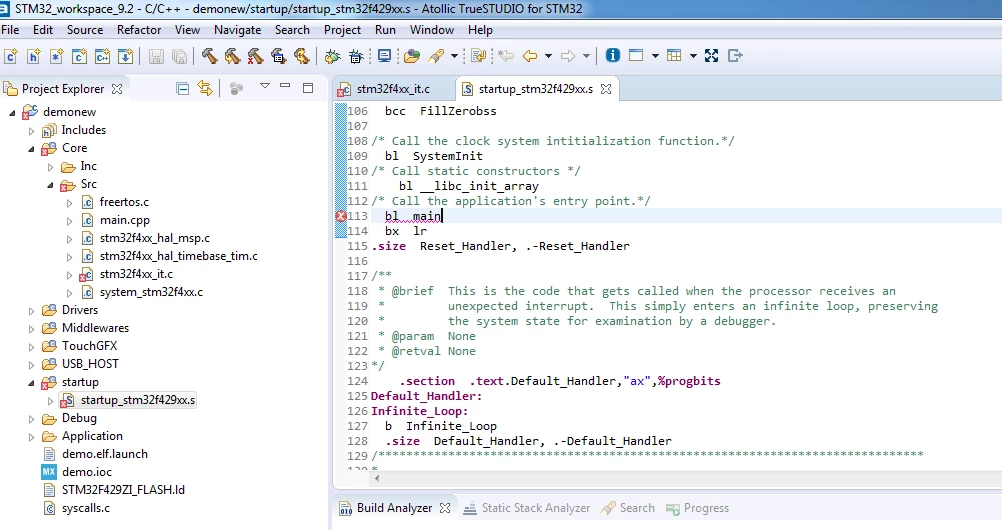
Task: Click the first Build hammer icon
Action: point(210,56)
